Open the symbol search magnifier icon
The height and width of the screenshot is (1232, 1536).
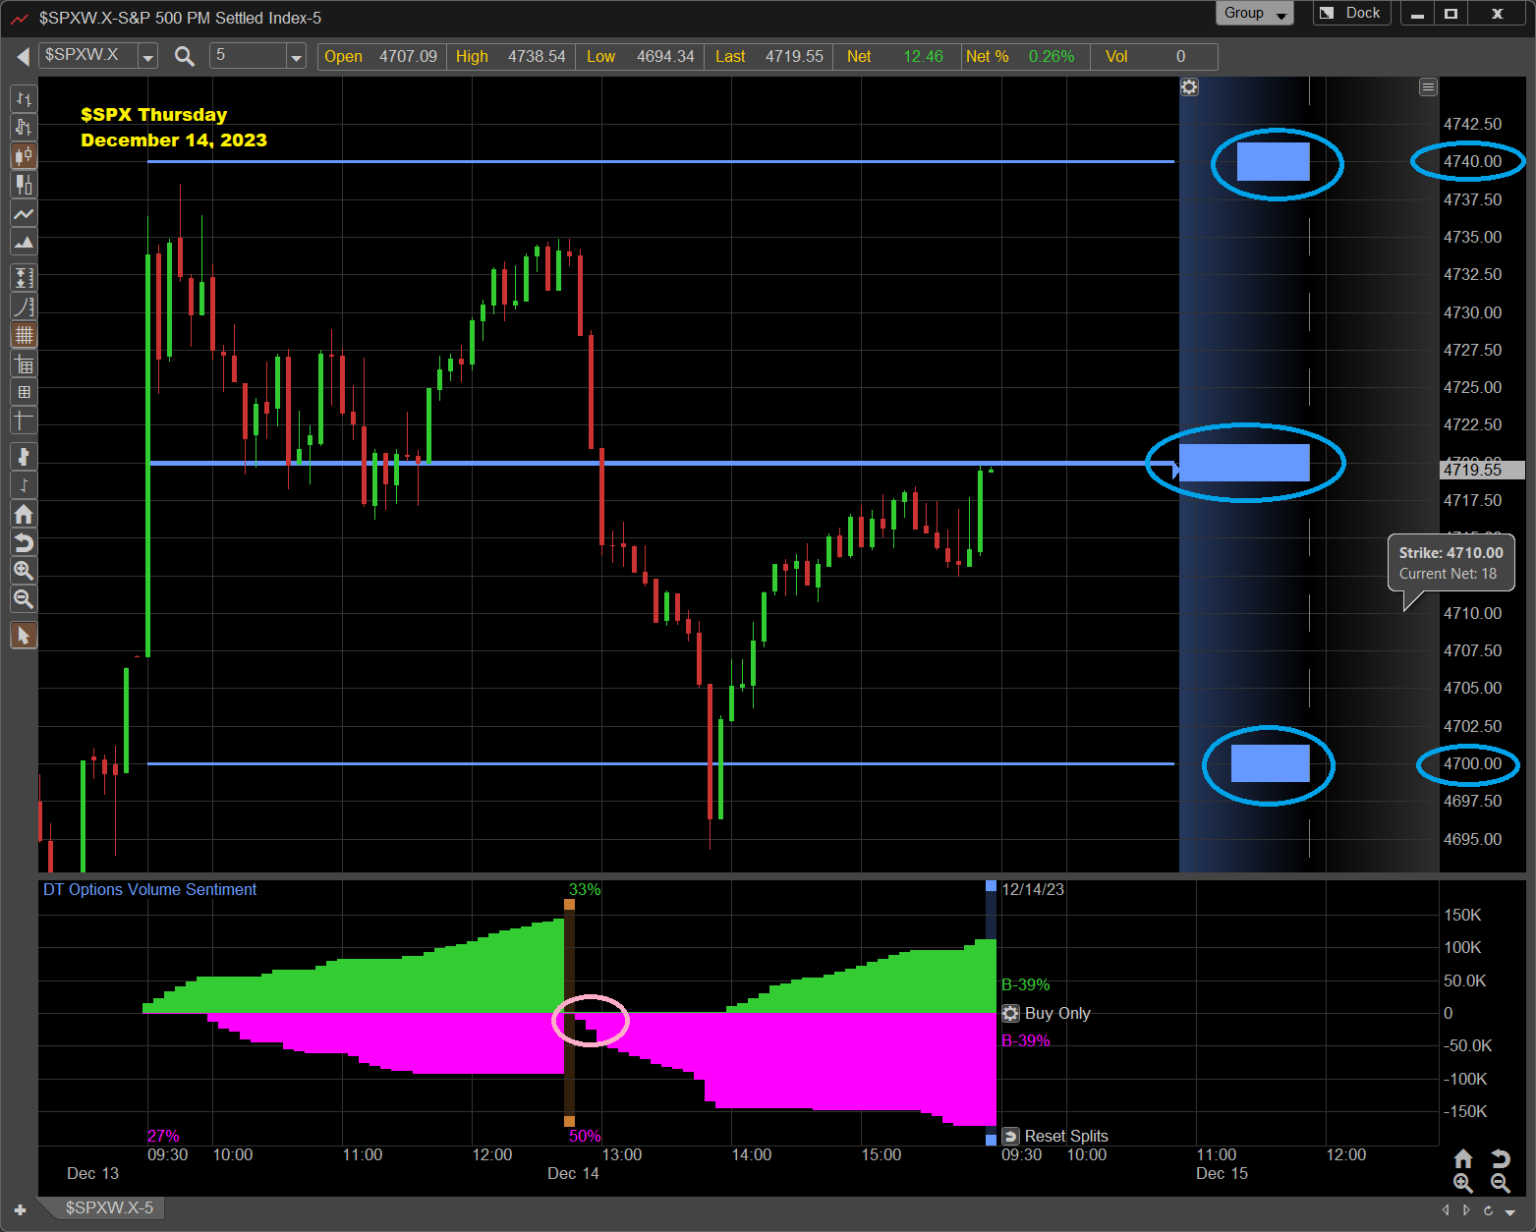click(x=184, y=57)
